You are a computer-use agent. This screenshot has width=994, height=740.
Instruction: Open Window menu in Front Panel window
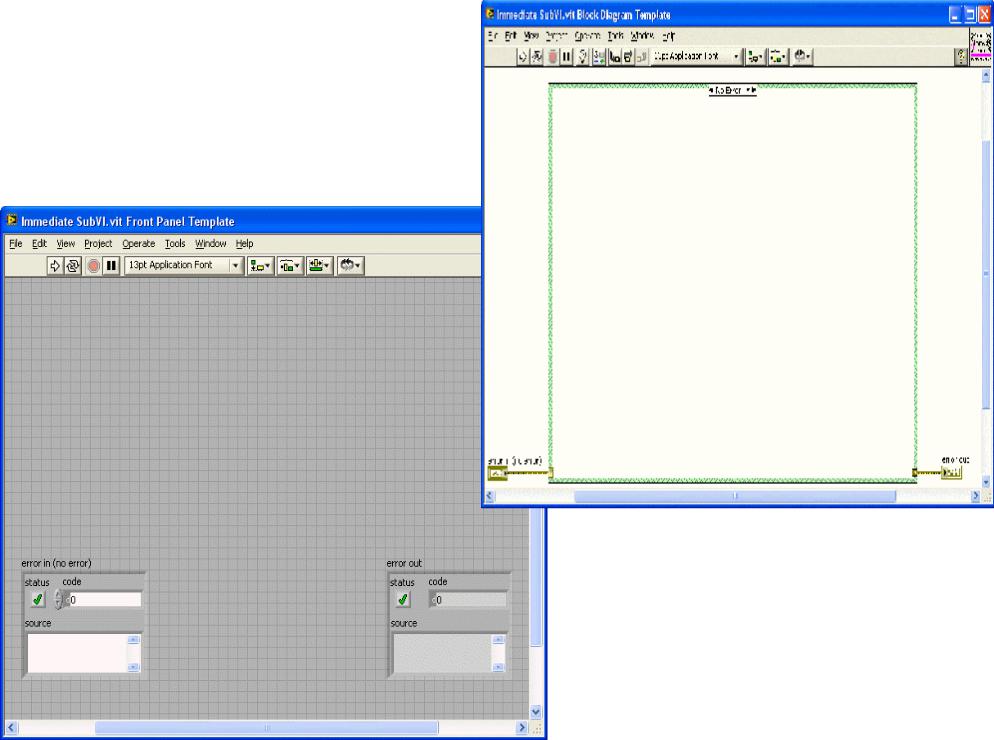pyautogui.click(x=210, y=243)
